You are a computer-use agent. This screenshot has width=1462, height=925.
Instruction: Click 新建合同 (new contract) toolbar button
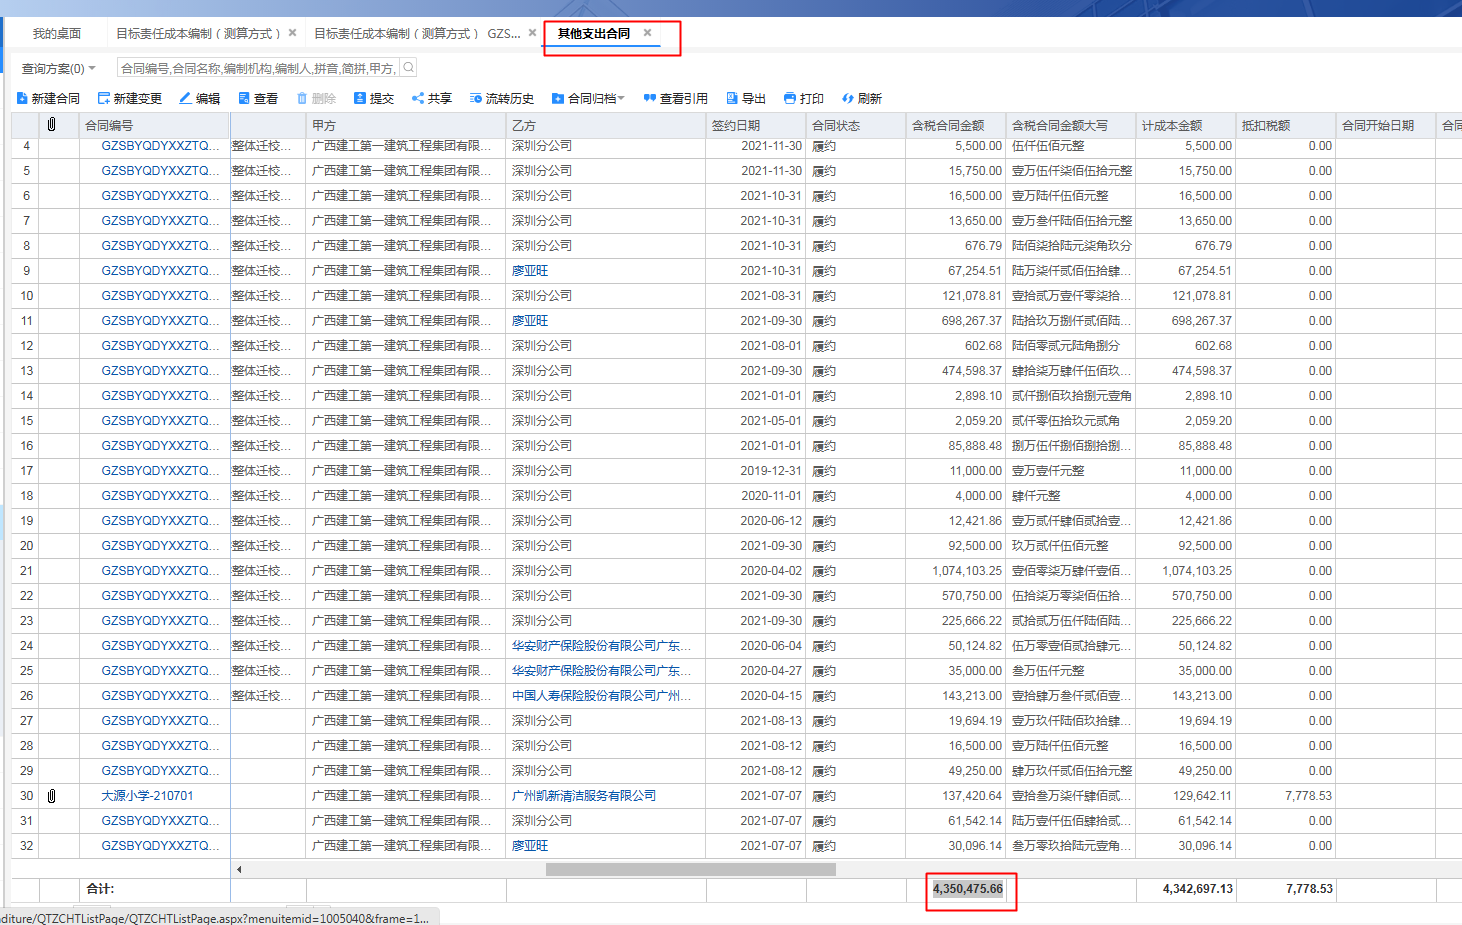pos(48,98)
